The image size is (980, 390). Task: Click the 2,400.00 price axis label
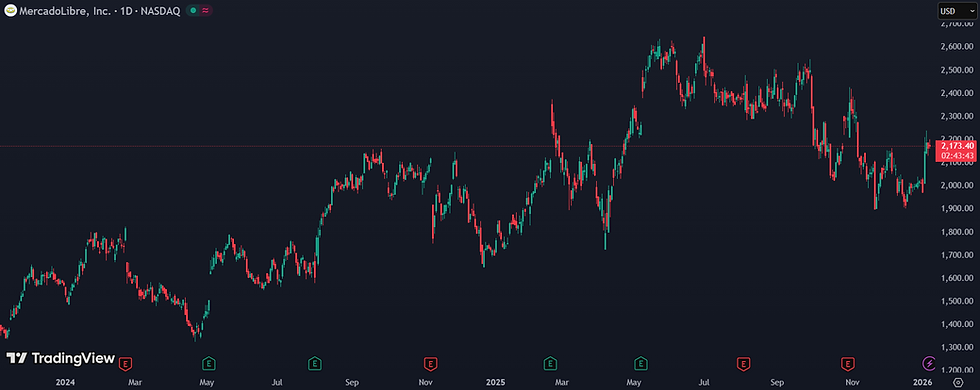pos(956,93)
